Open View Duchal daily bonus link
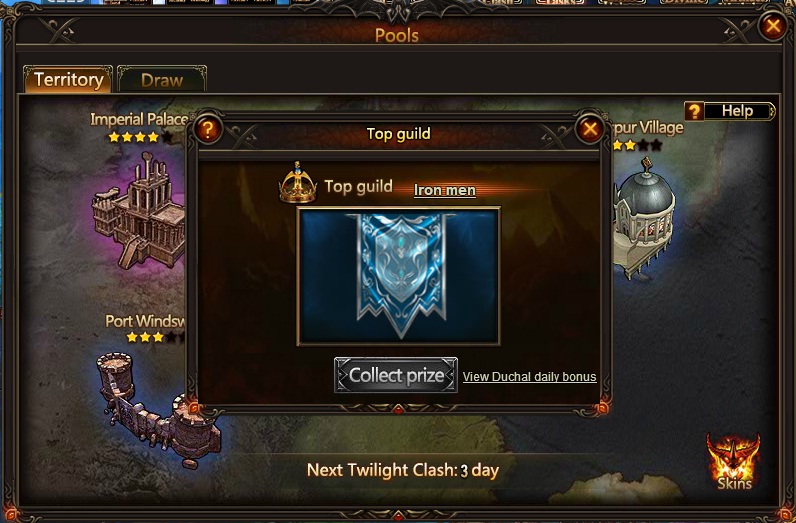This screenshot has height=523, width=796. 529,377
